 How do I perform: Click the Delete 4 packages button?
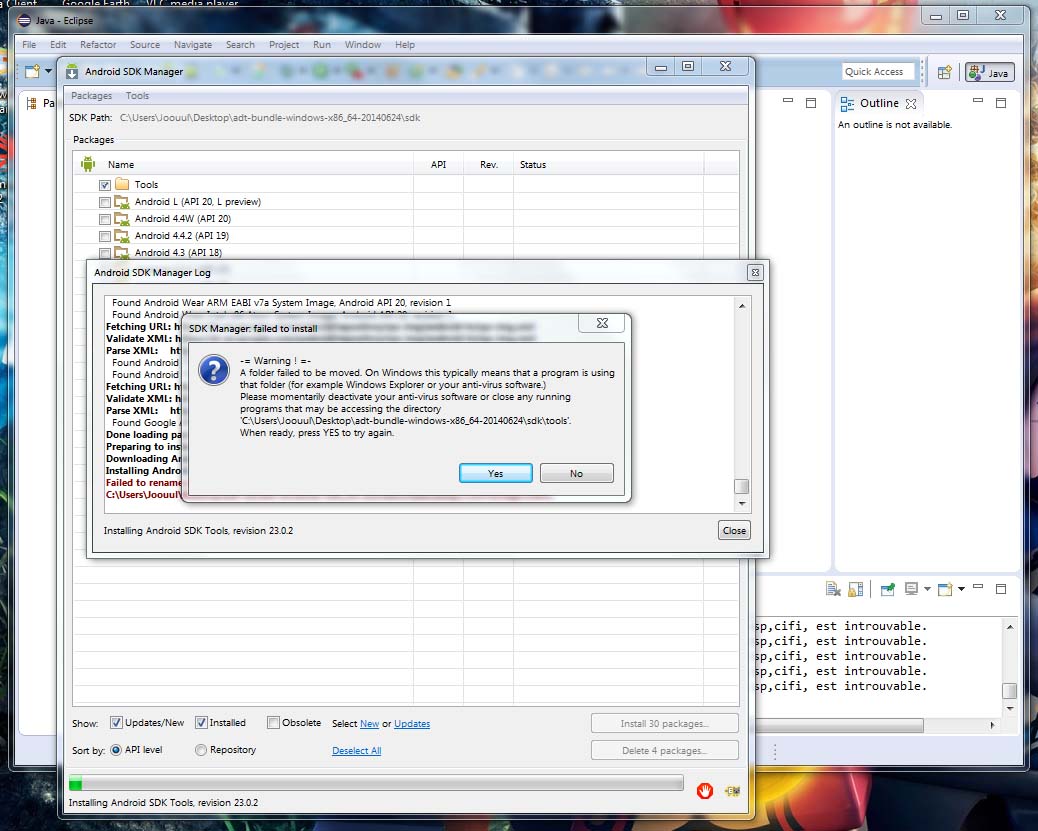(664, 750)
